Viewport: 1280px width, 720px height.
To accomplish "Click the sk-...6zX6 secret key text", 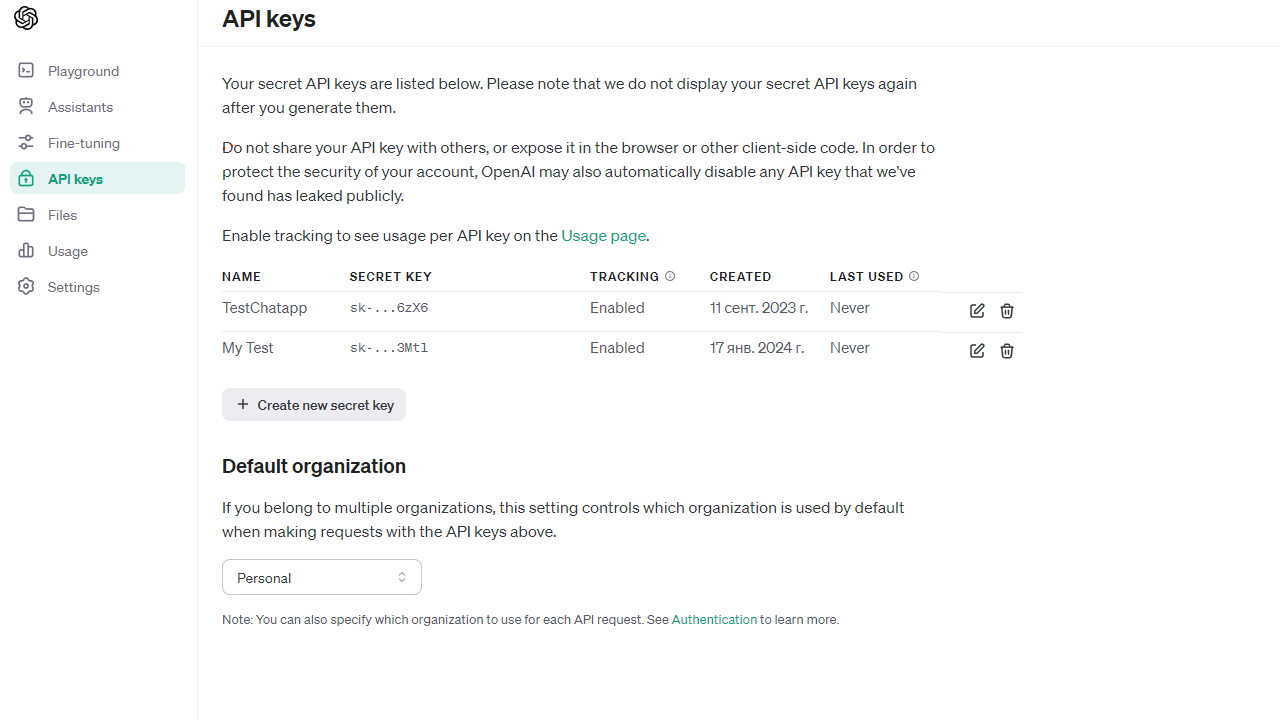I will tap(389, 308).
